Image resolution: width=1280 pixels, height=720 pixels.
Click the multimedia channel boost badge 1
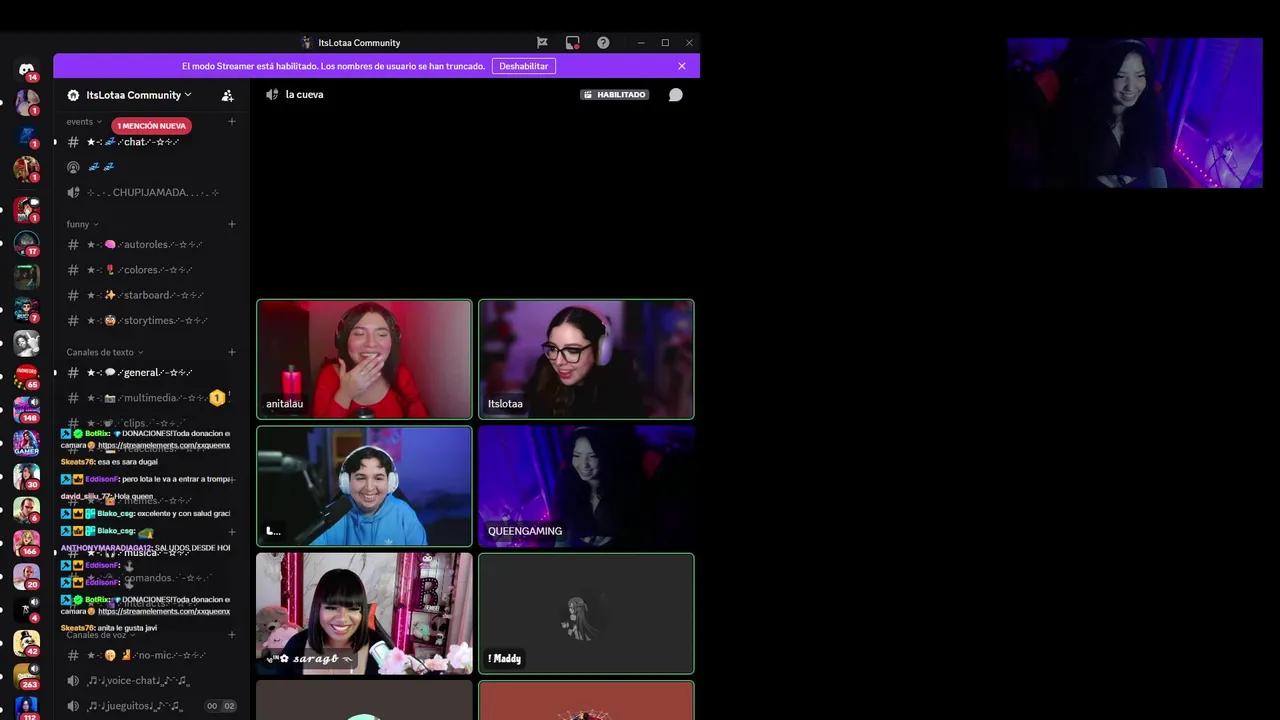[217, 398]
